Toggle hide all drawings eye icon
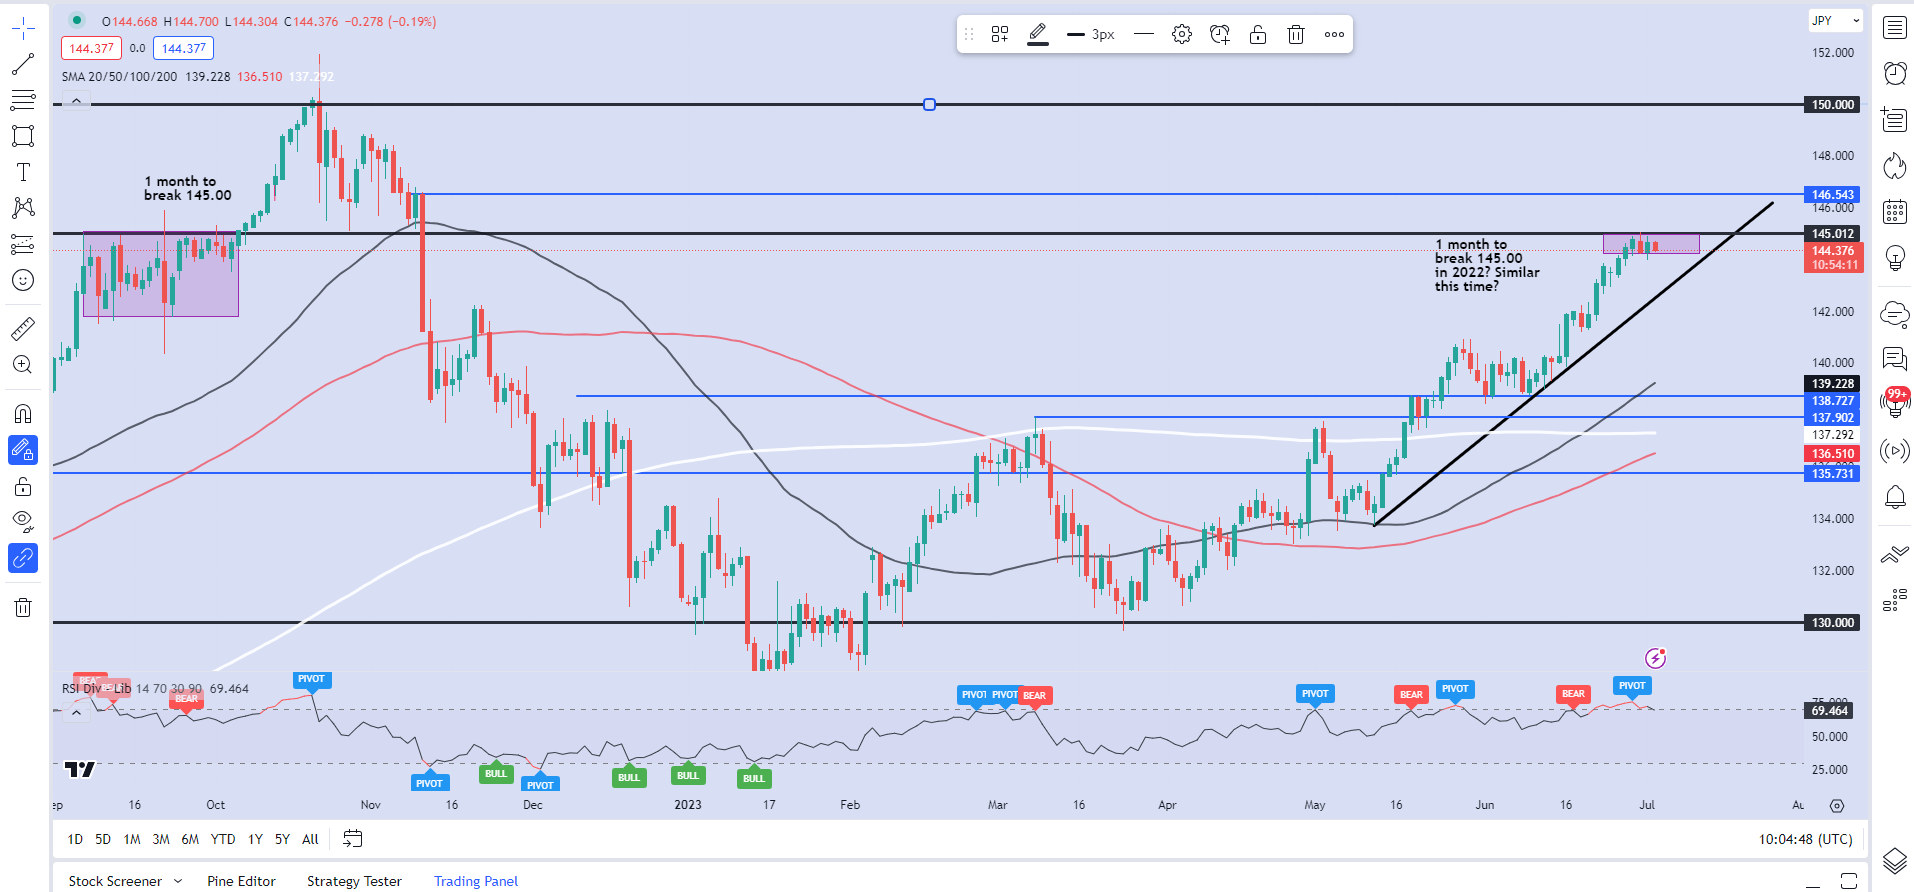Image resolution: width=1914 pixels, height=892 pixels. [23, 521]
